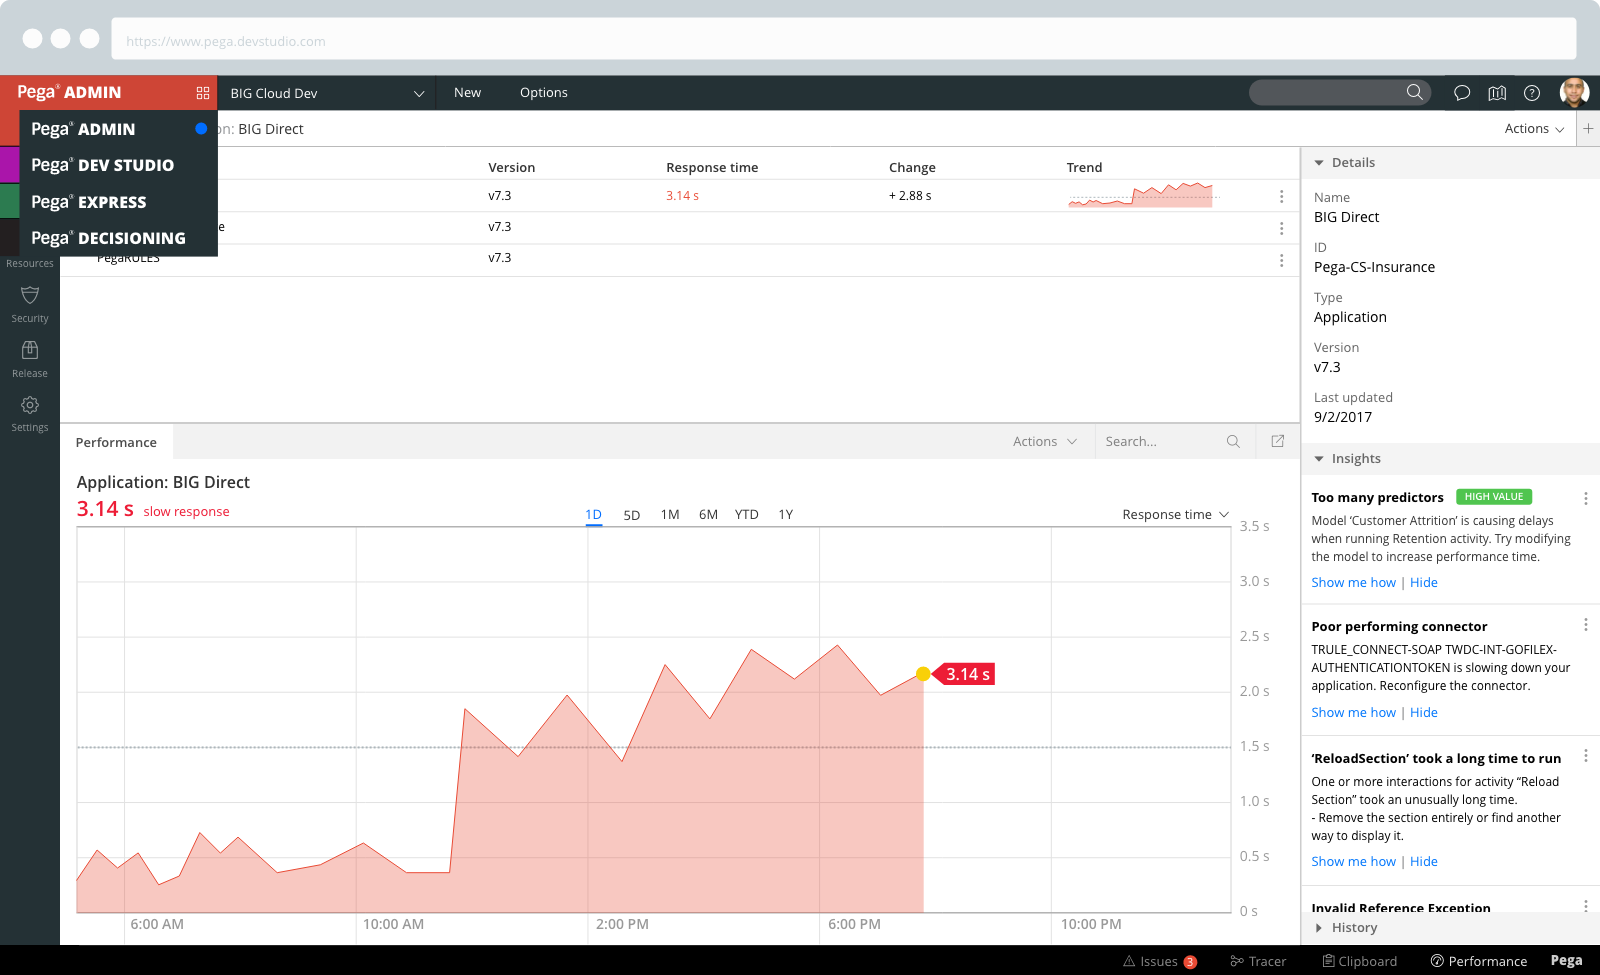Open options for Invalid Reference Exception insight
Viewport: 1600px width, 975px height.
[1585, 906]
